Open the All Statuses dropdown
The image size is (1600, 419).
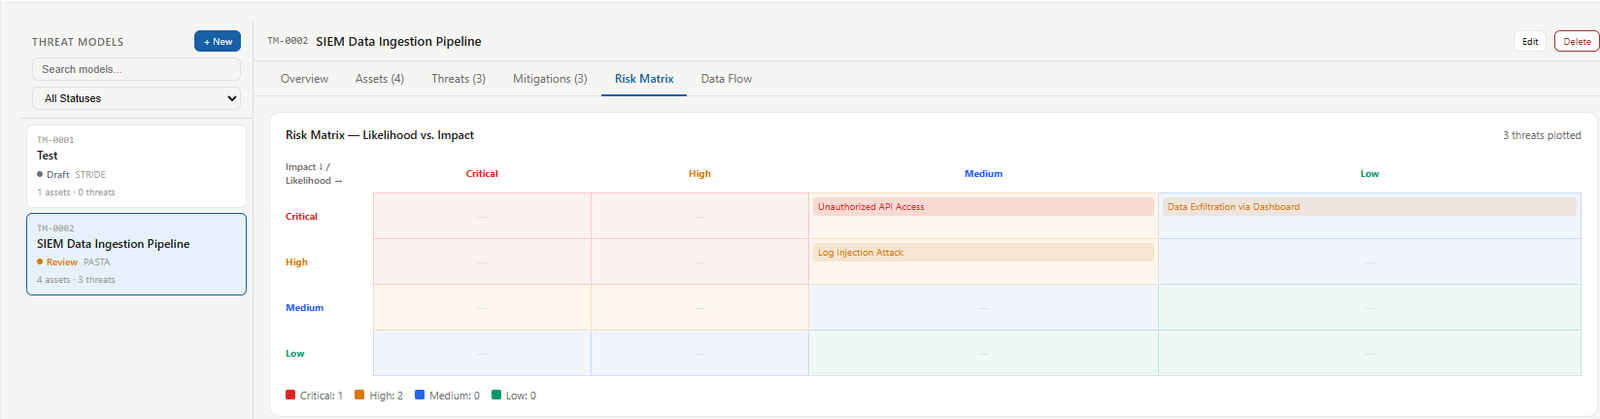point(136,98)
